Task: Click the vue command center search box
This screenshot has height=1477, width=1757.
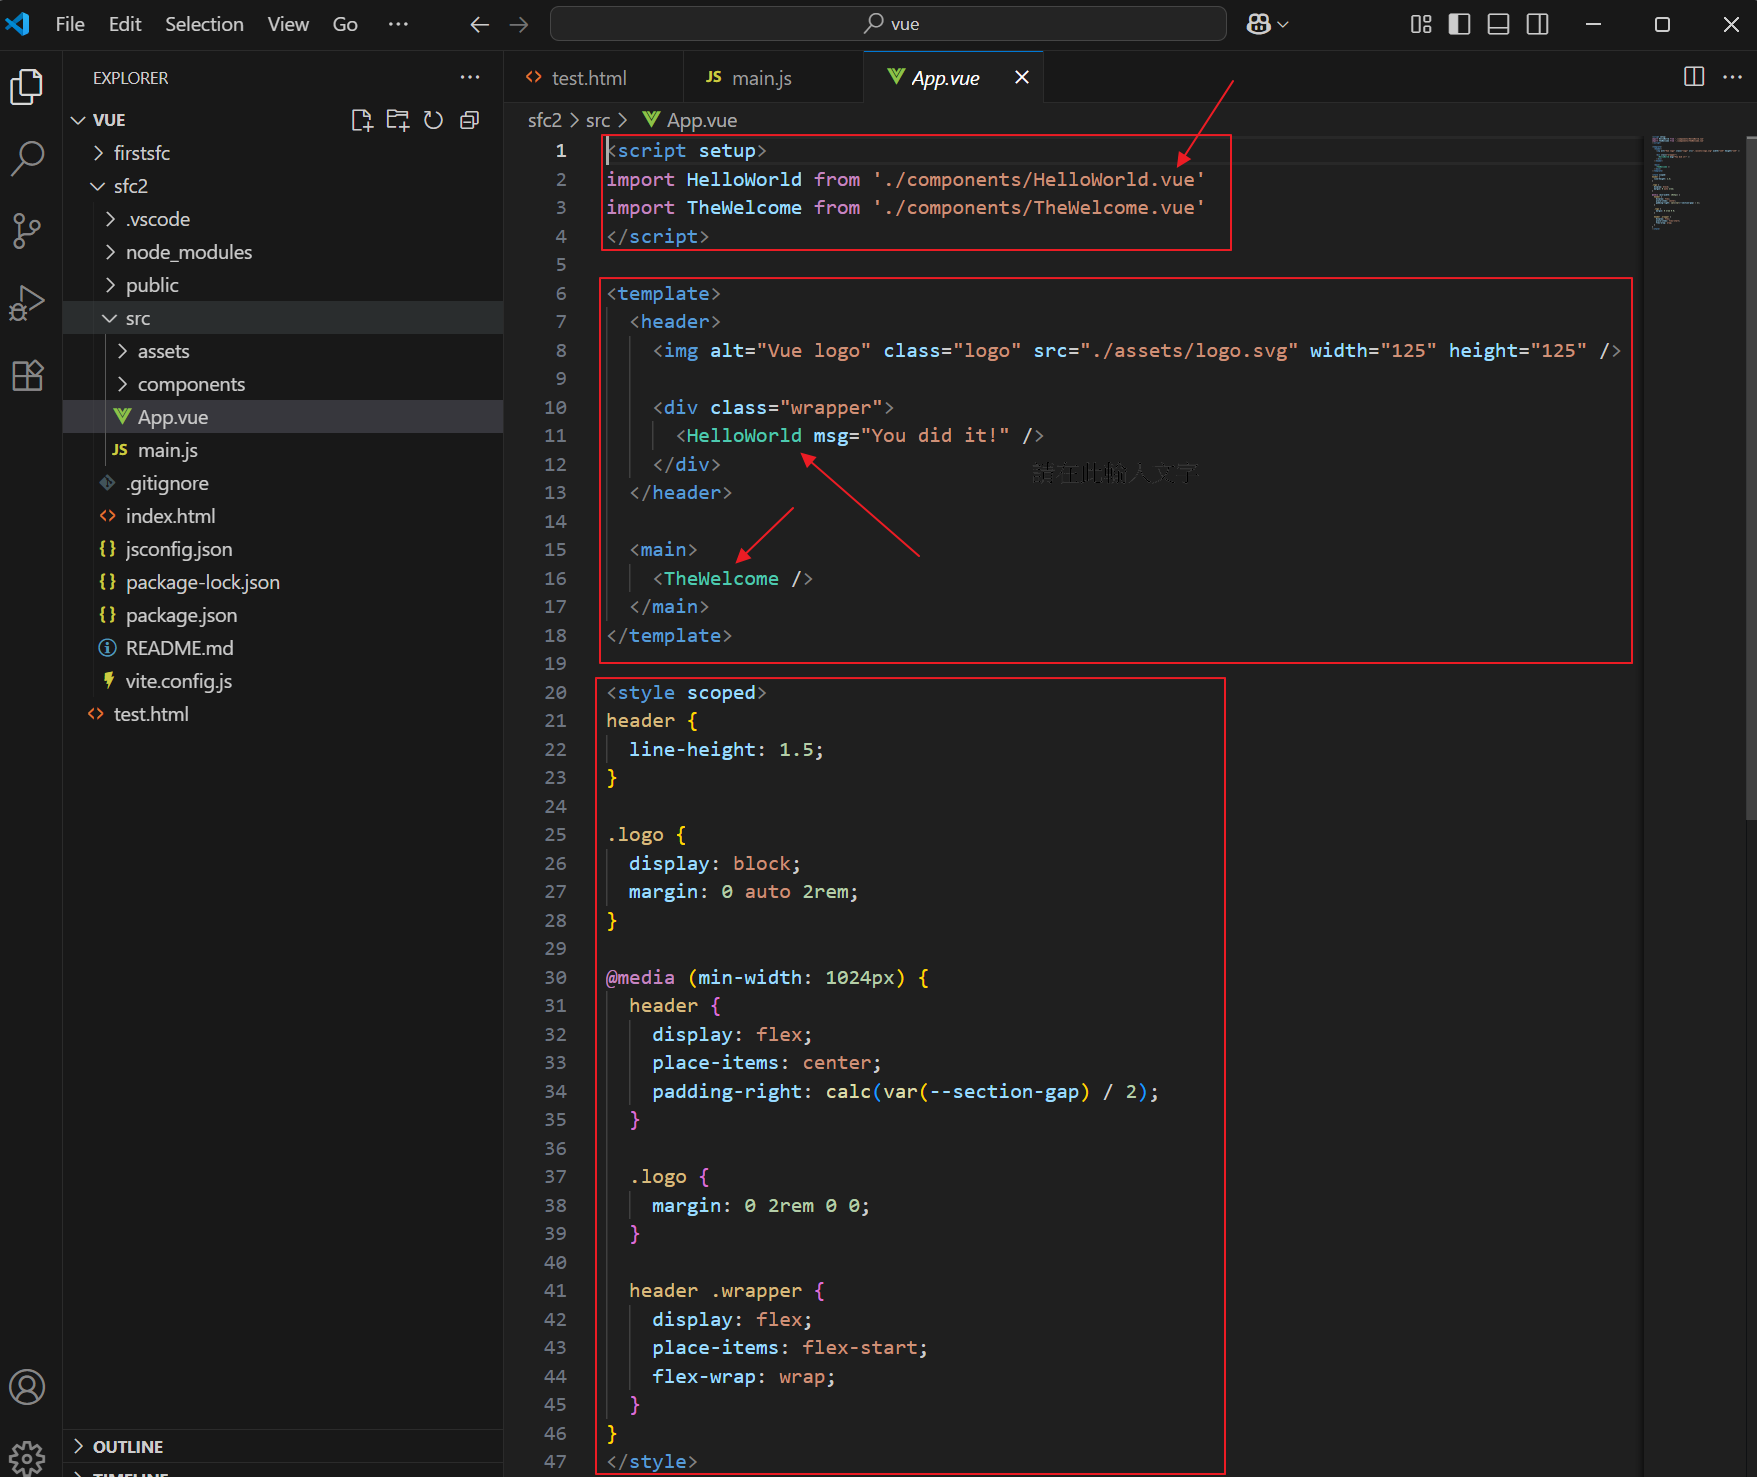Action: click(x=888, y=24)
